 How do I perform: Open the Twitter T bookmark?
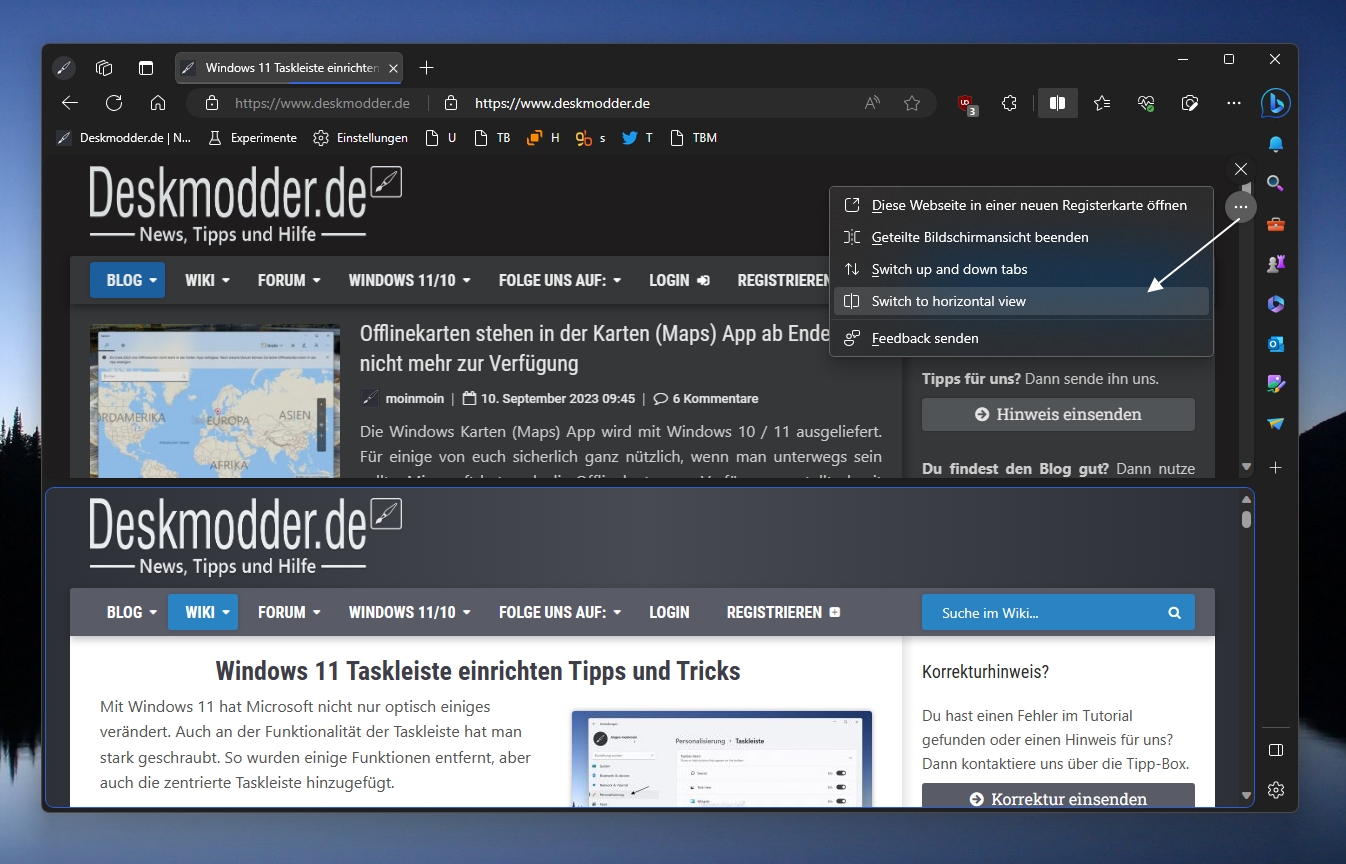click(x=637, y=138)
